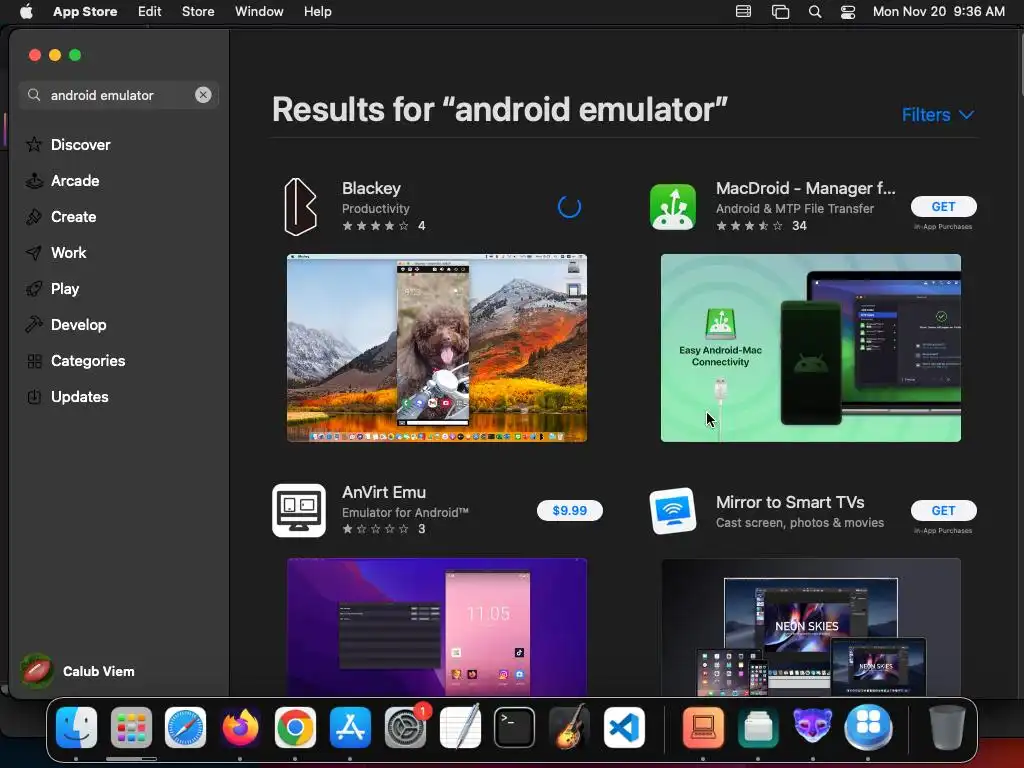
Task: Open Launchpad from the Dock
Action: (131, 728)
